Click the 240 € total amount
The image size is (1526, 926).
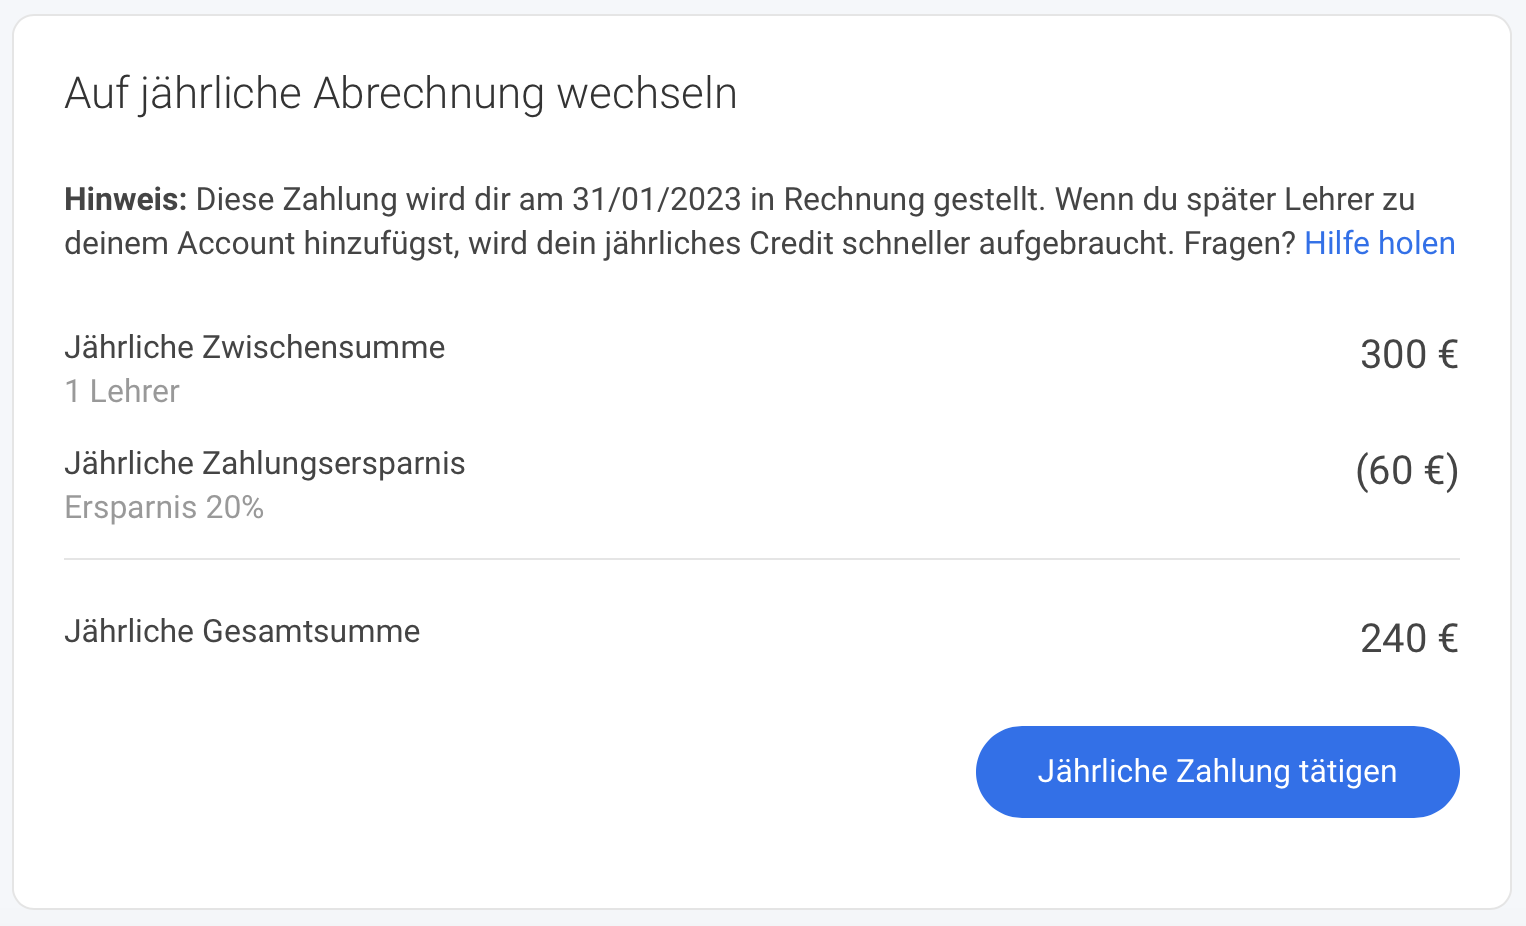click(1409, 639)
